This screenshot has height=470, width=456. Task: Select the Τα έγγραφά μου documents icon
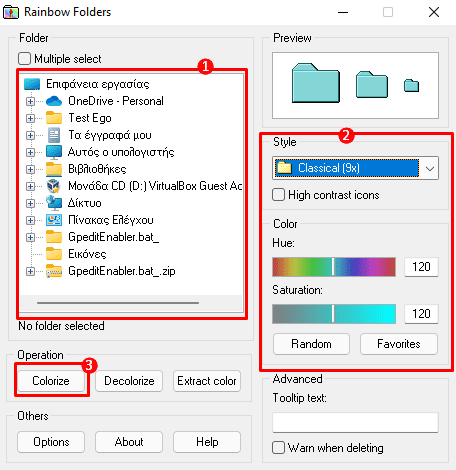pyautogui.click(x=54, y=135)
